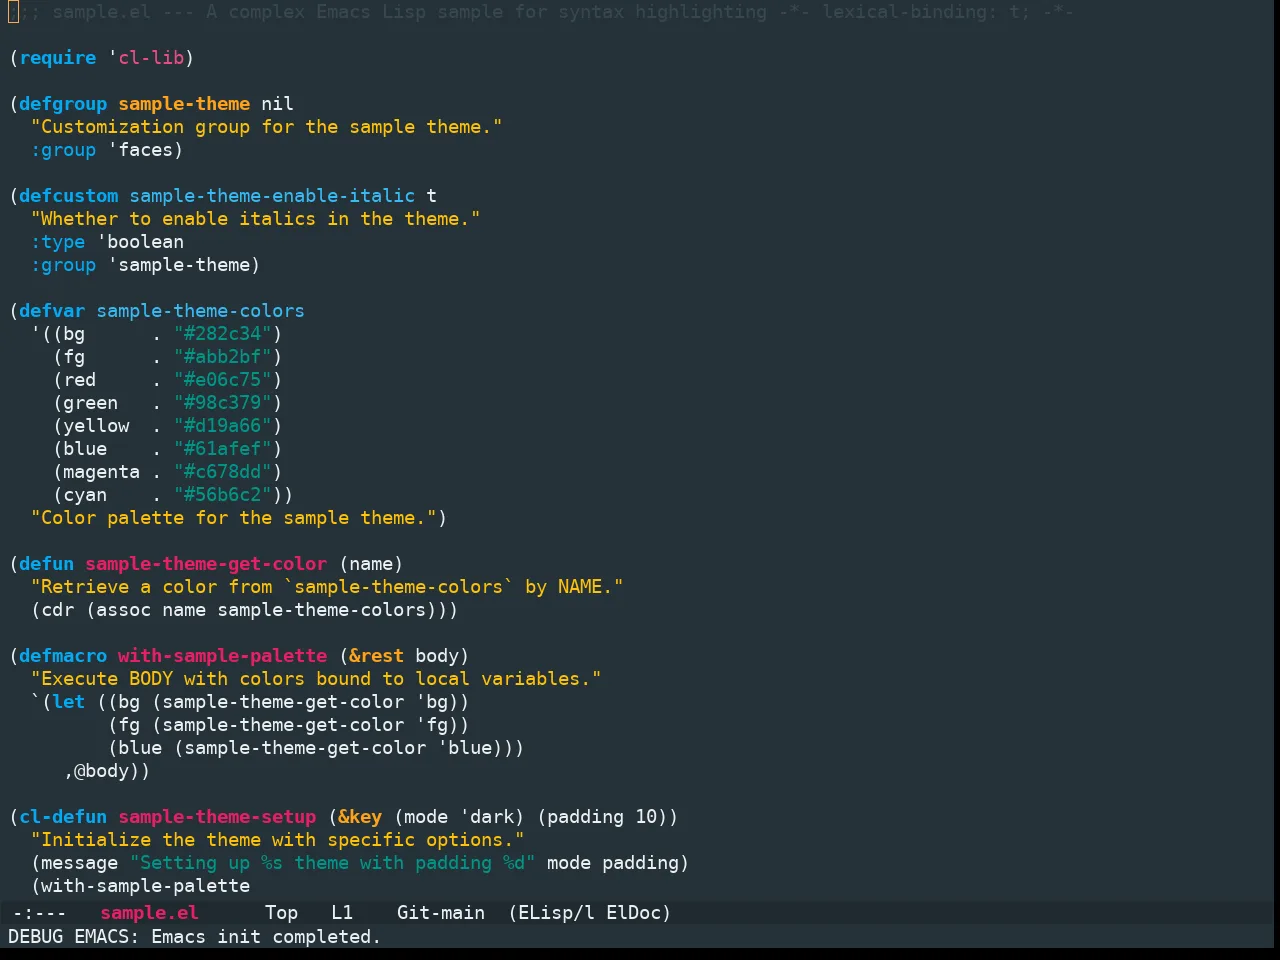Click 'sample-theme quoted symbol under defcustom

pos(179,265)
